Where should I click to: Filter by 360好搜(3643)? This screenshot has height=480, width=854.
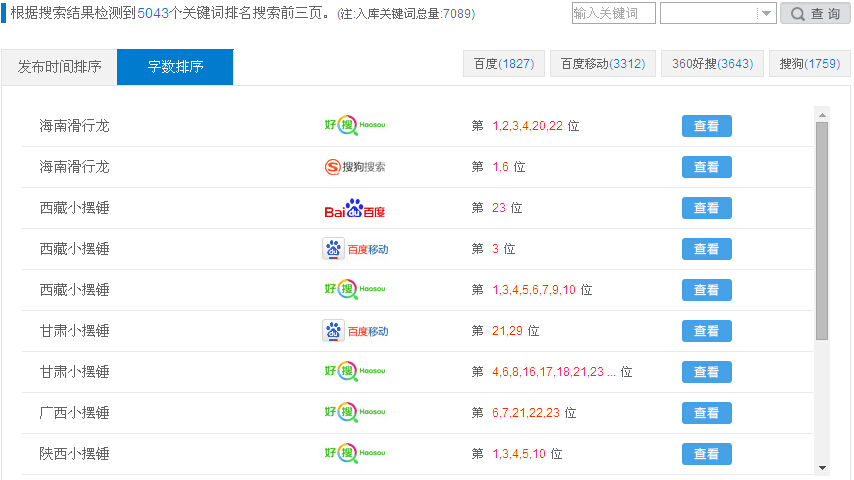click(x=712, y=64)
